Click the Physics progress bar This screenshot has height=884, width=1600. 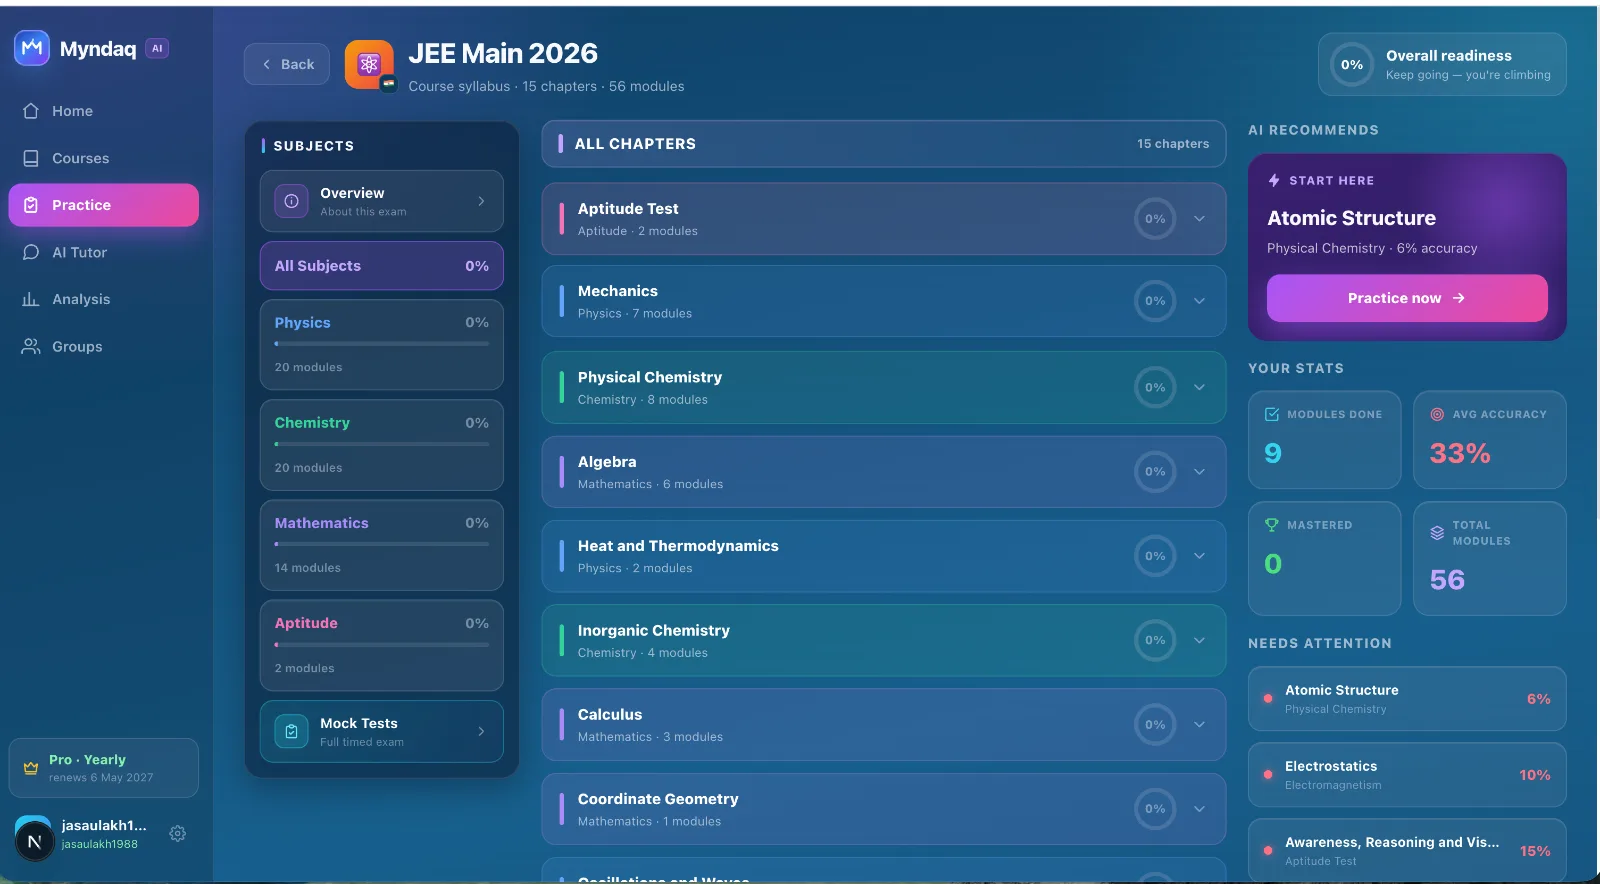pyautogui.click(x=382, y=344)
